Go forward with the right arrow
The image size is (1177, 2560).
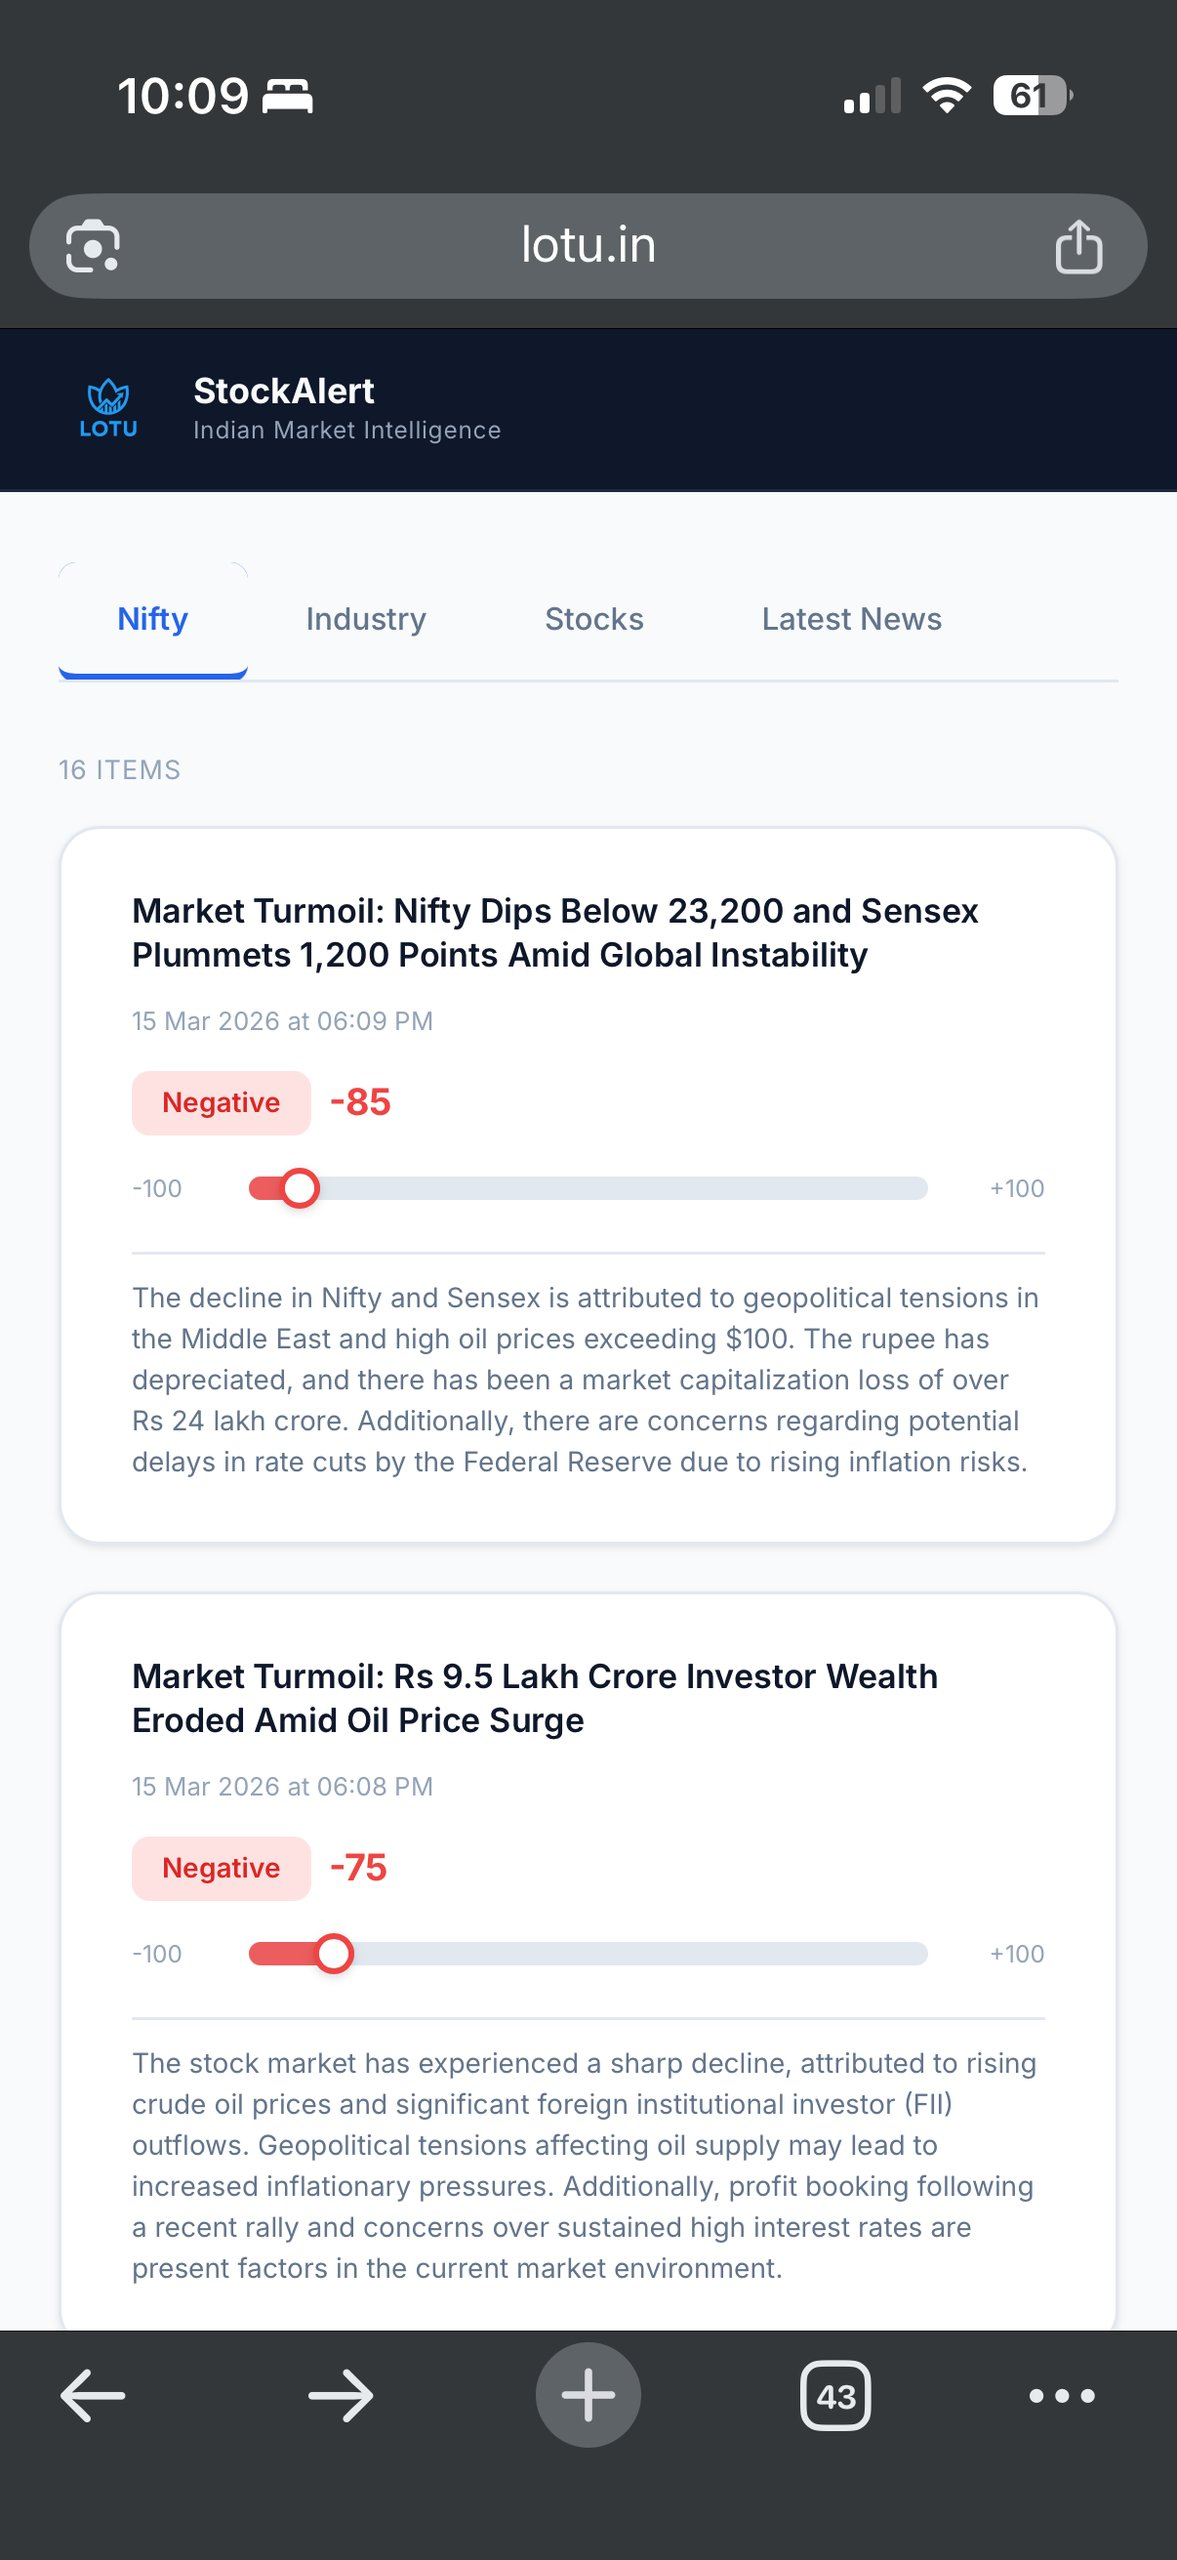pyautogui.click(x=340, y=2395)
